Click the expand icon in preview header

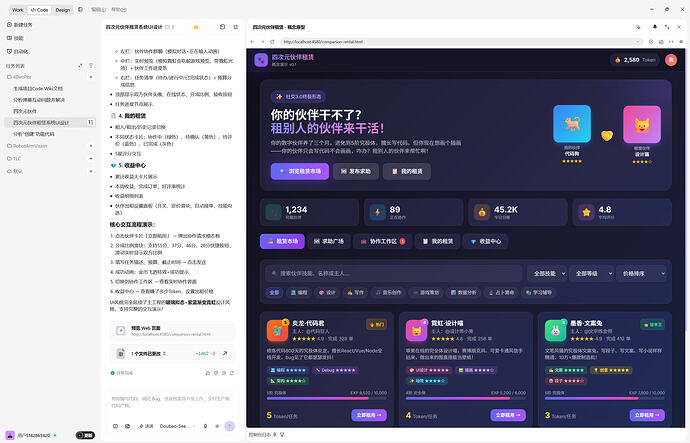pos(667,27)
